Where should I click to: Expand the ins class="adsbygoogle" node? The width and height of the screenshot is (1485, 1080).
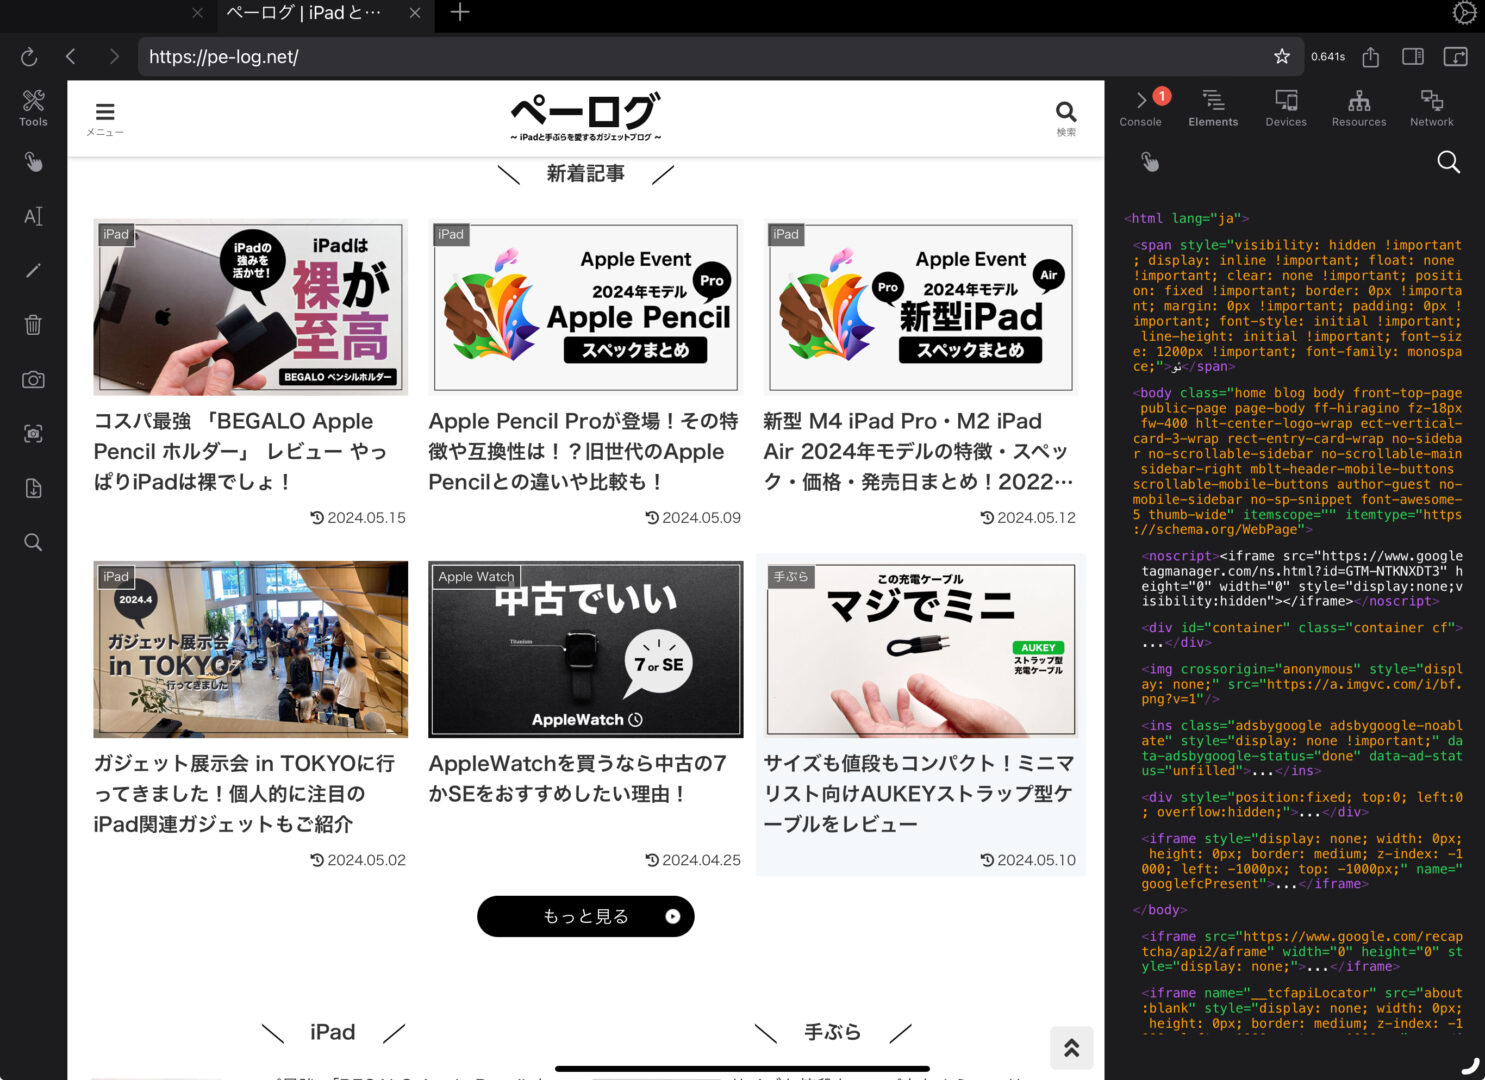pos(1302,748)
